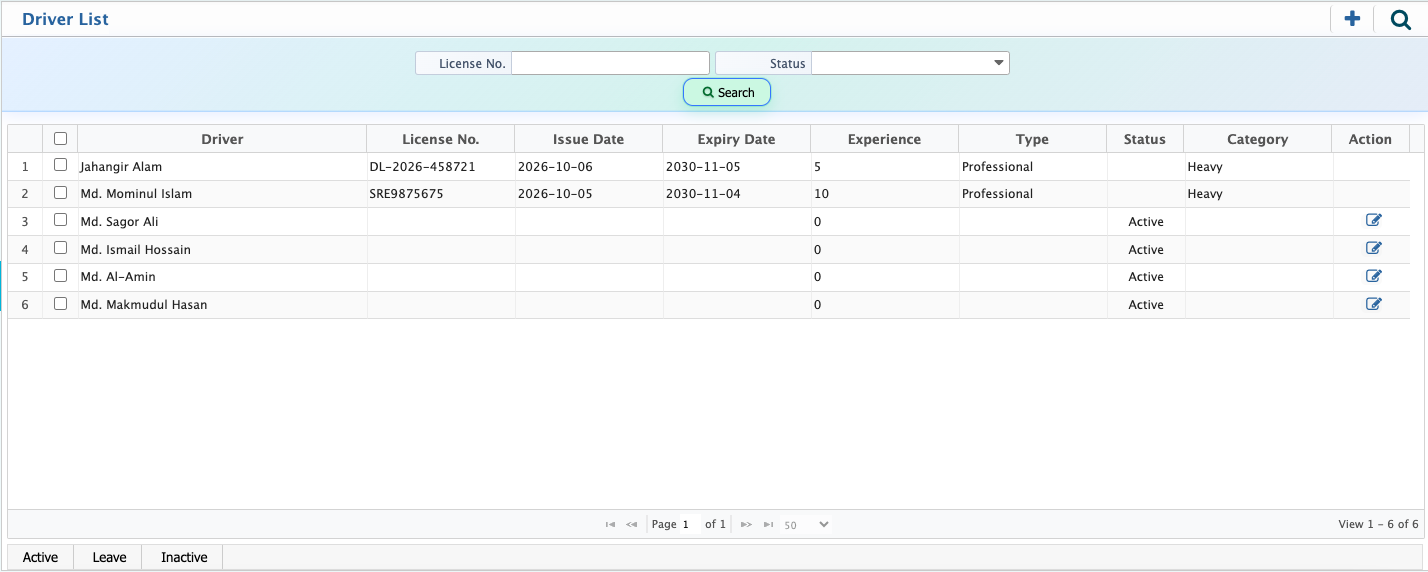1428x572 pixels.
Task: Go to first page pager icon
Action: [x=610, y=524]
